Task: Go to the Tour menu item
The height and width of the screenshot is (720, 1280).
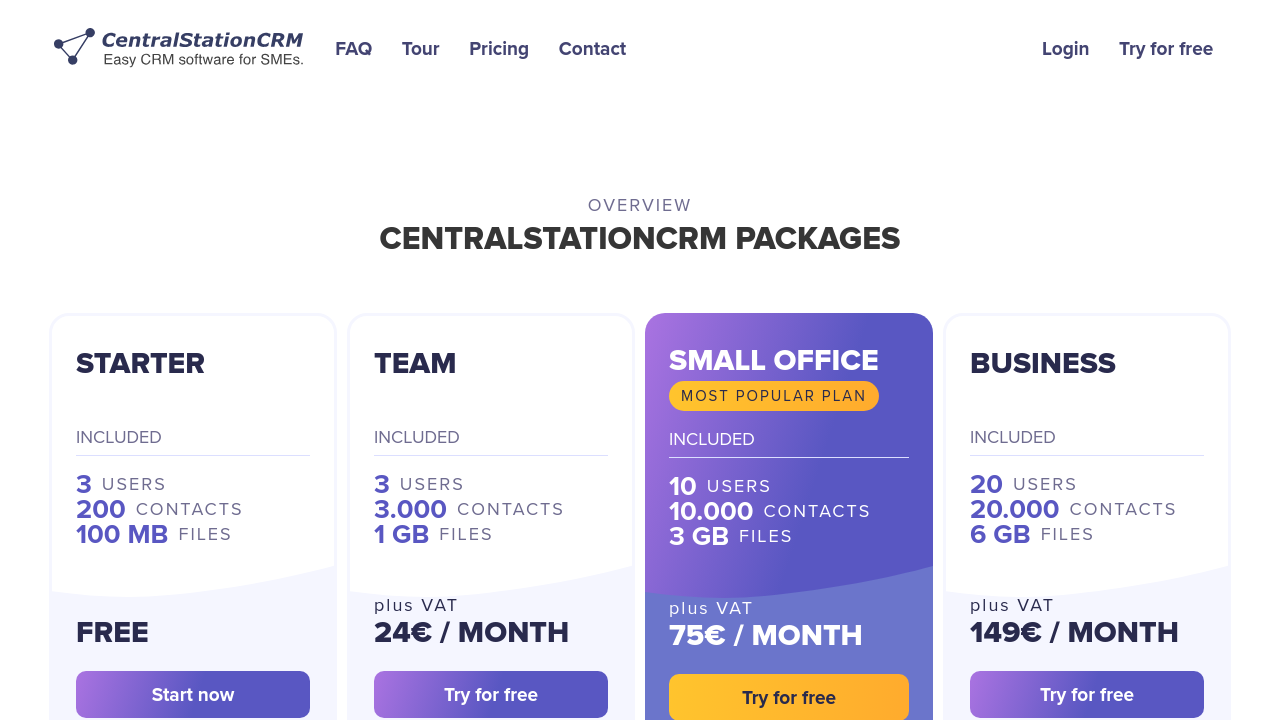Action: tap(420, 49)
